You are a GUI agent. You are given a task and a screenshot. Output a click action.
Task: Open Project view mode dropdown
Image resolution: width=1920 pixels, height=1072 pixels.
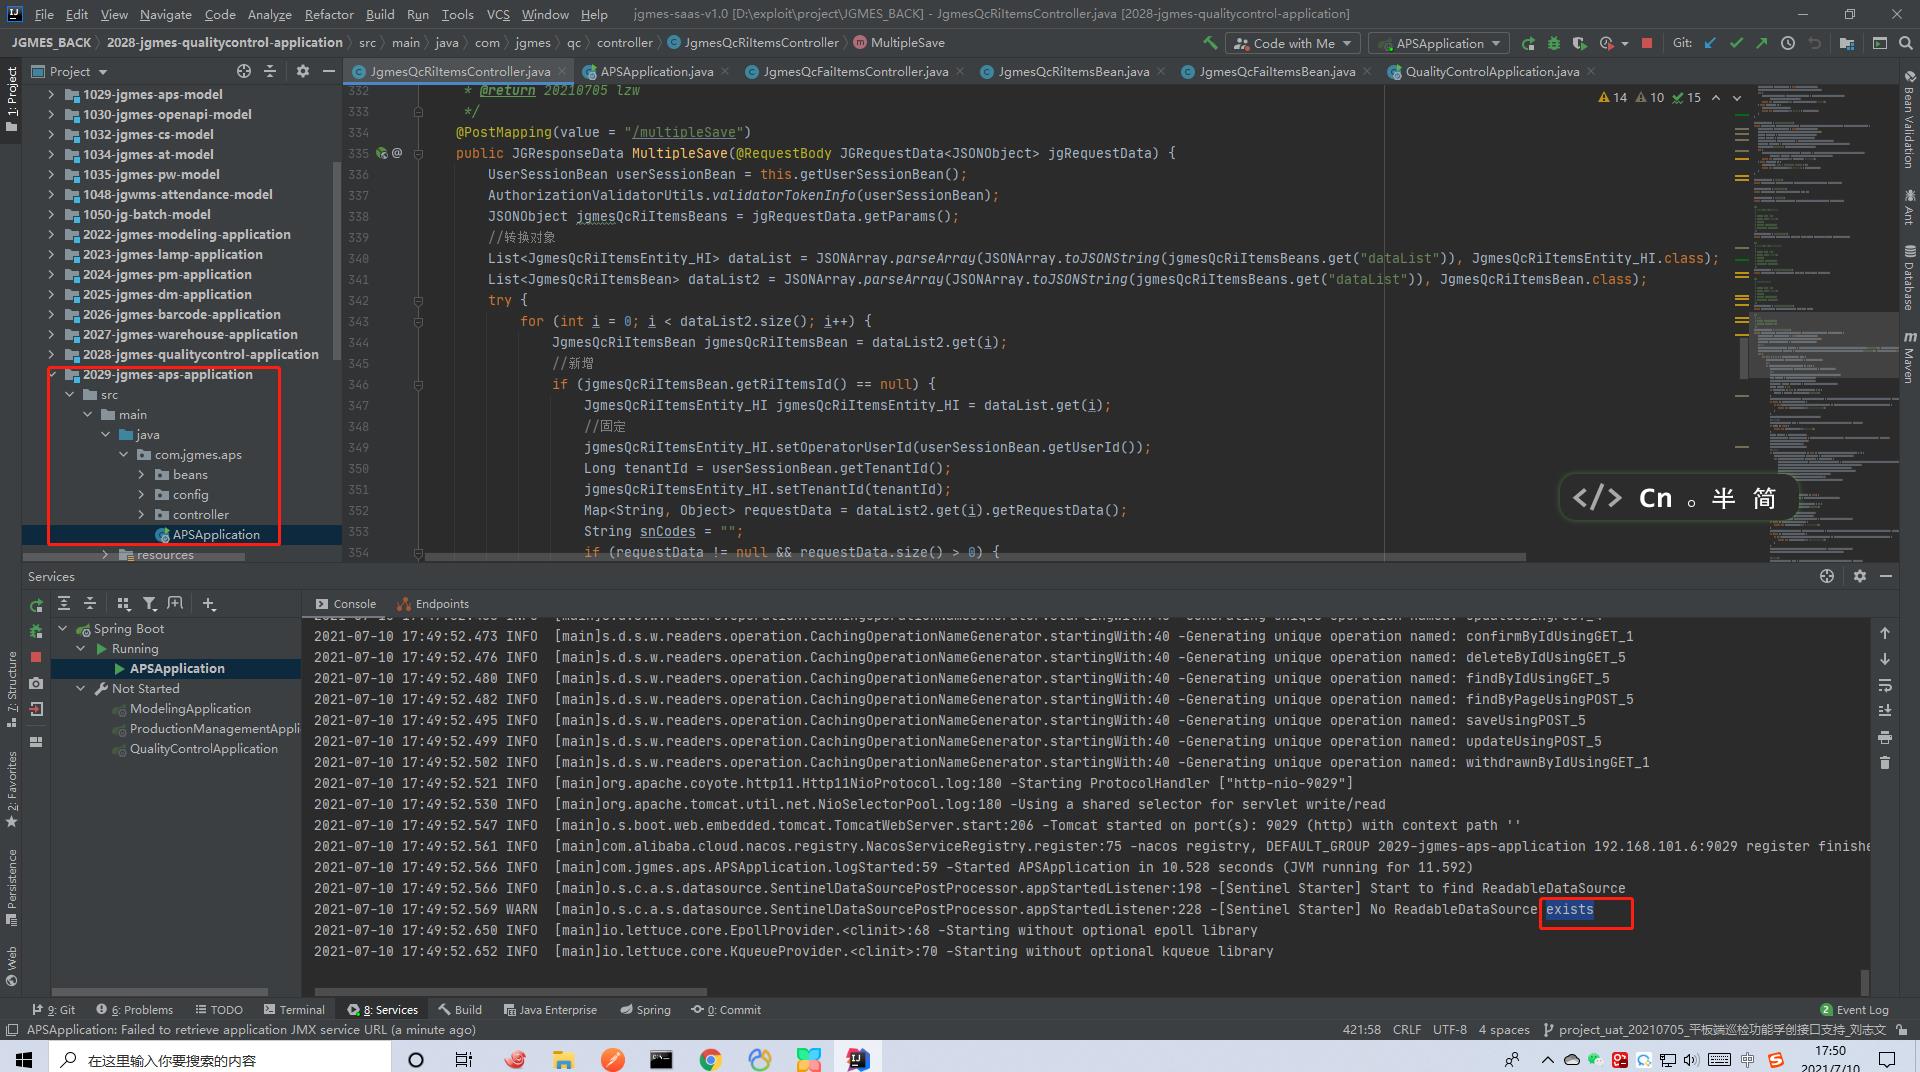pos(70,71)
